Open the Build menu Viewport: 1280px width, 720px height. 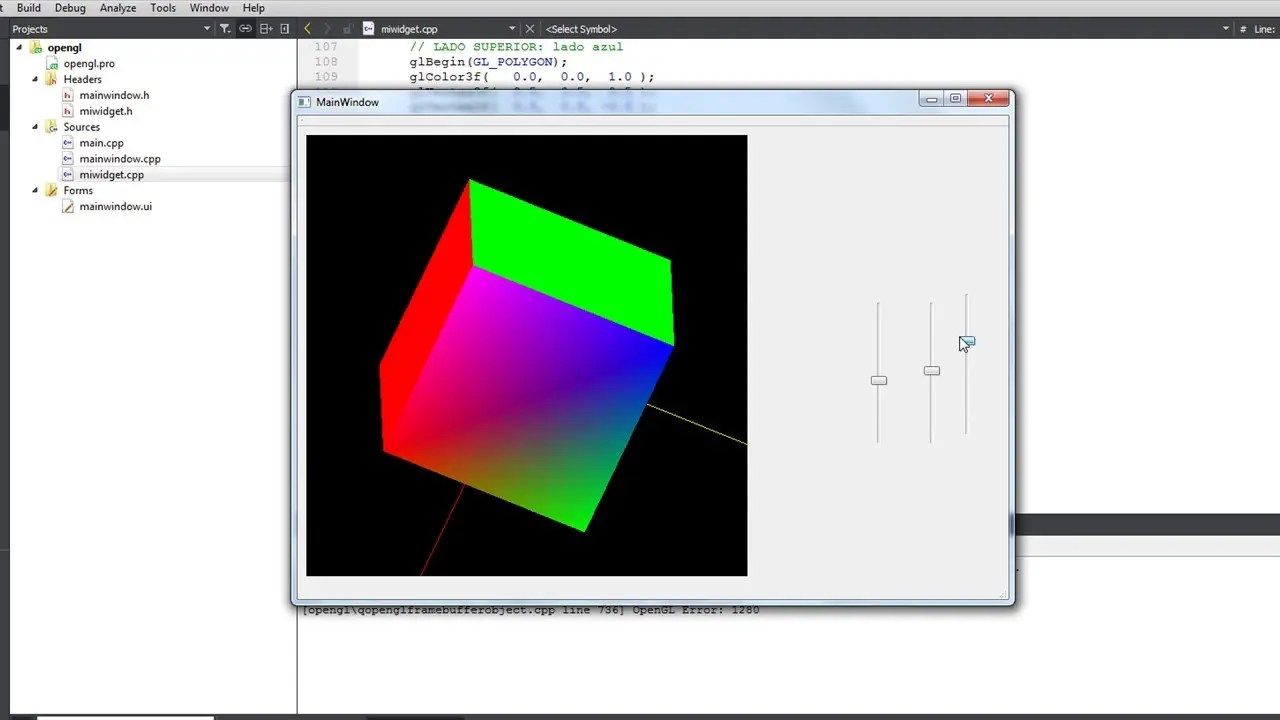(28, 8)
